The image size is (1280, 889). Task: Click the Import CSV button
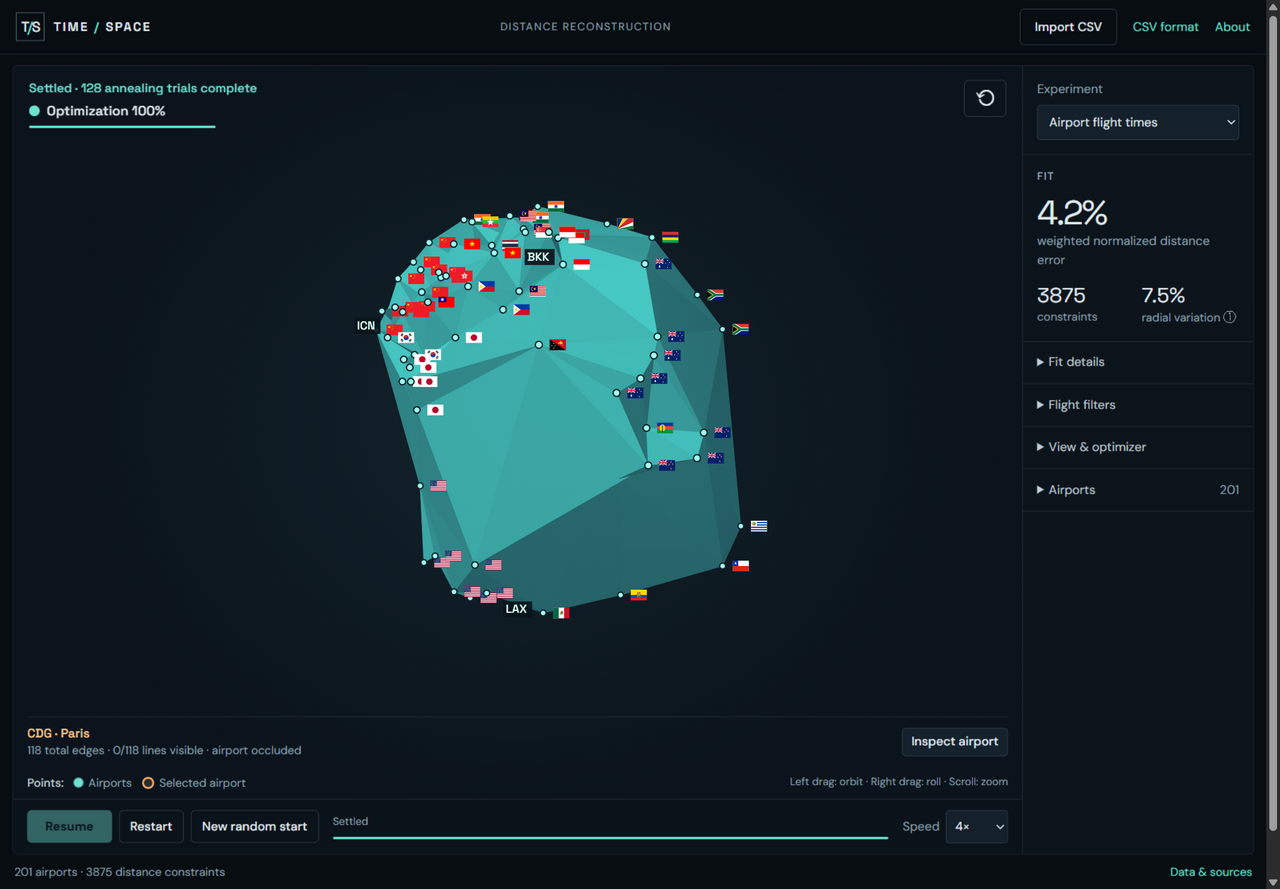pyautogui.click(x=1068, y=27)
